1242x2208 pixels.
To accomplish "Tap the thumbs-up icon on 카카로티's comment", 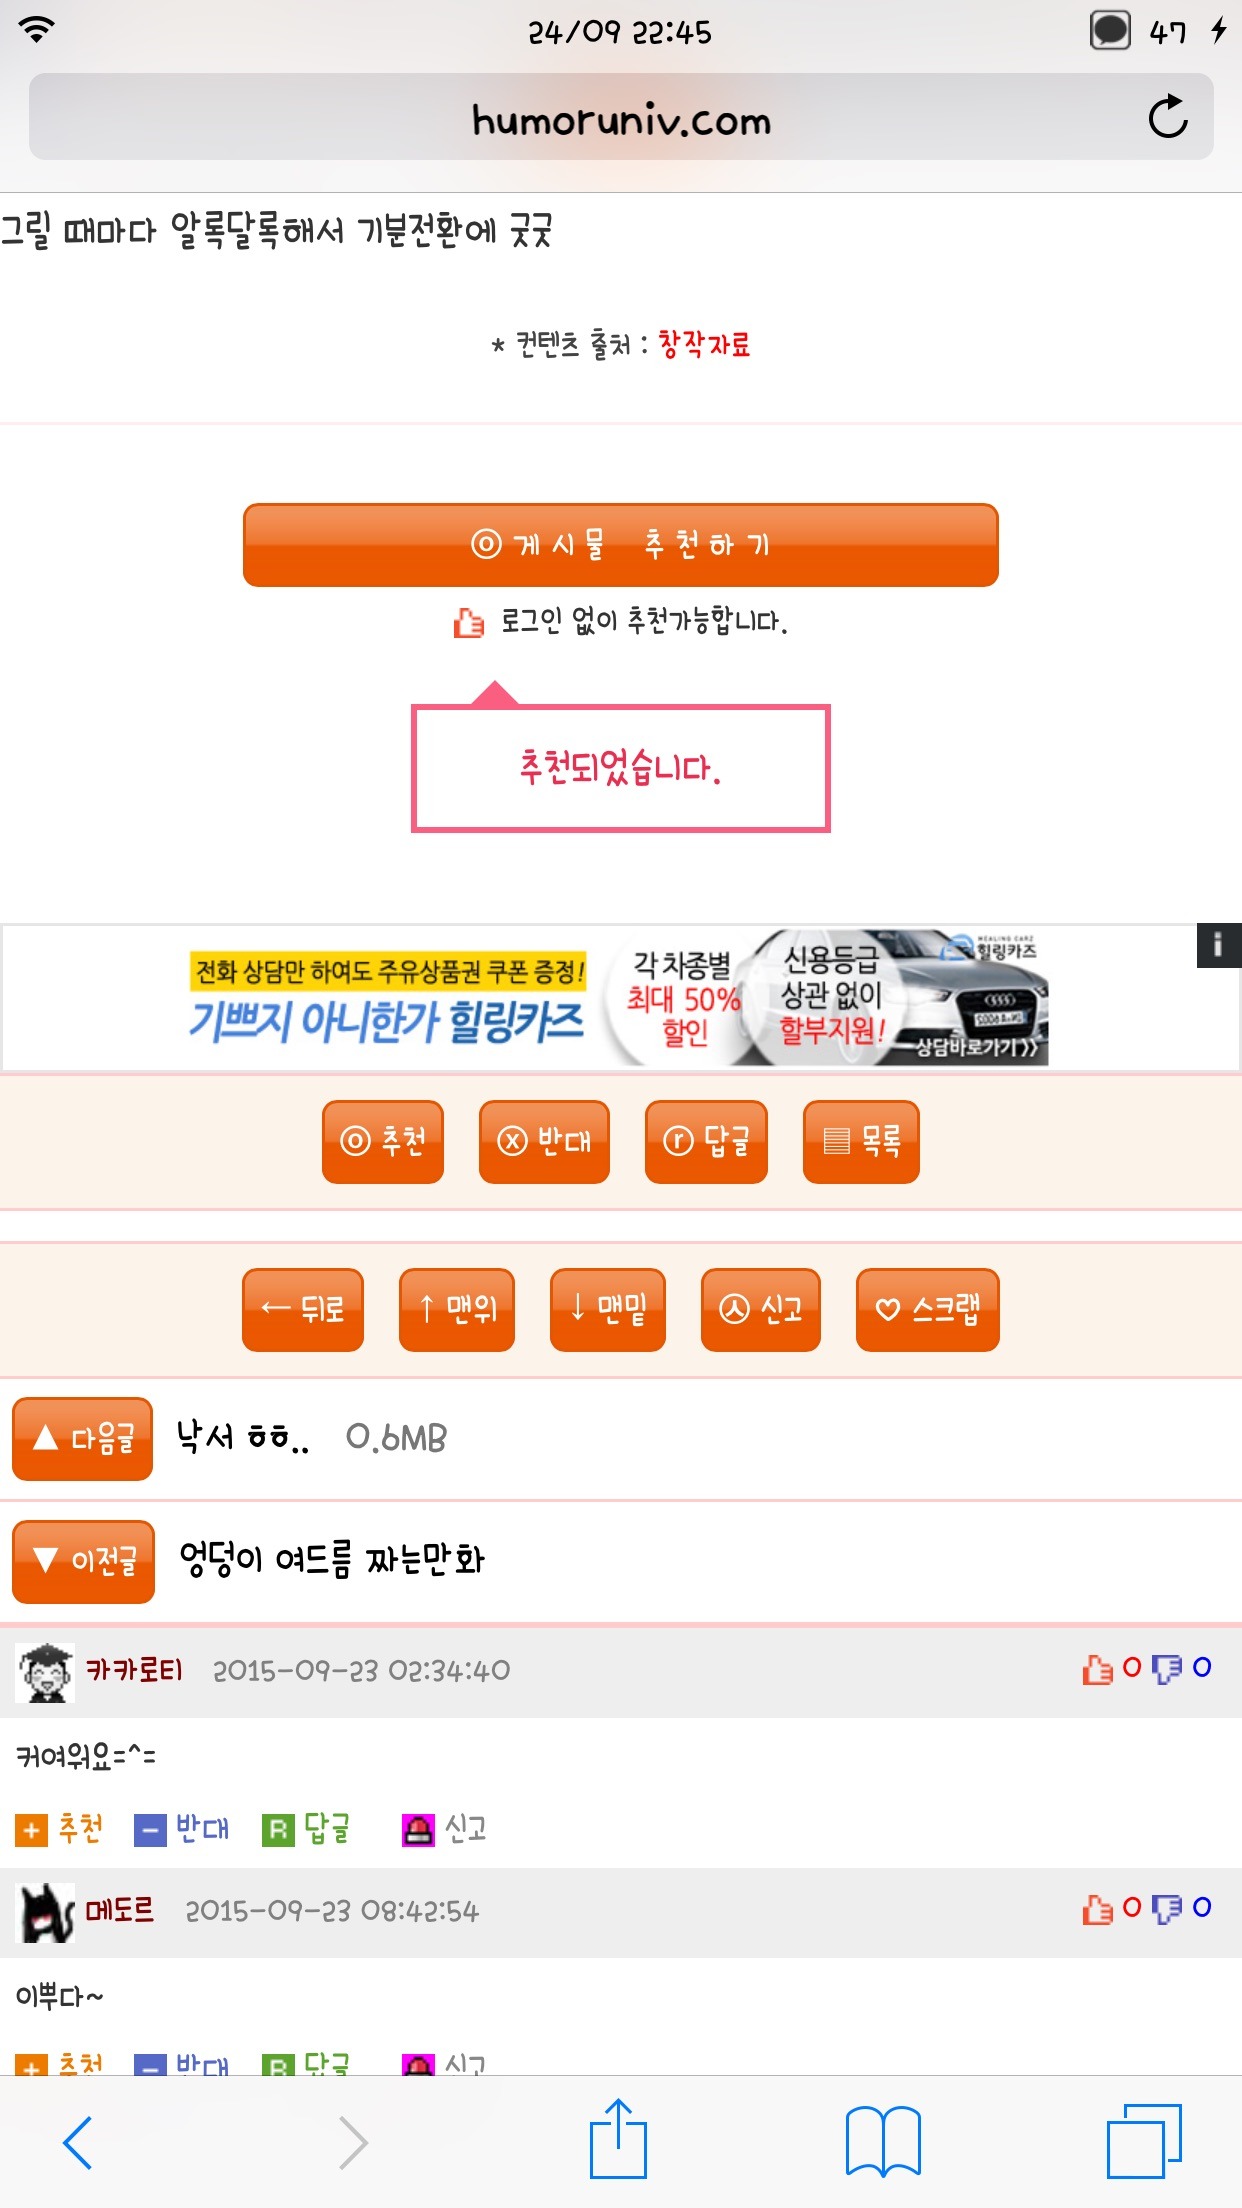I will (1097, 1669).
